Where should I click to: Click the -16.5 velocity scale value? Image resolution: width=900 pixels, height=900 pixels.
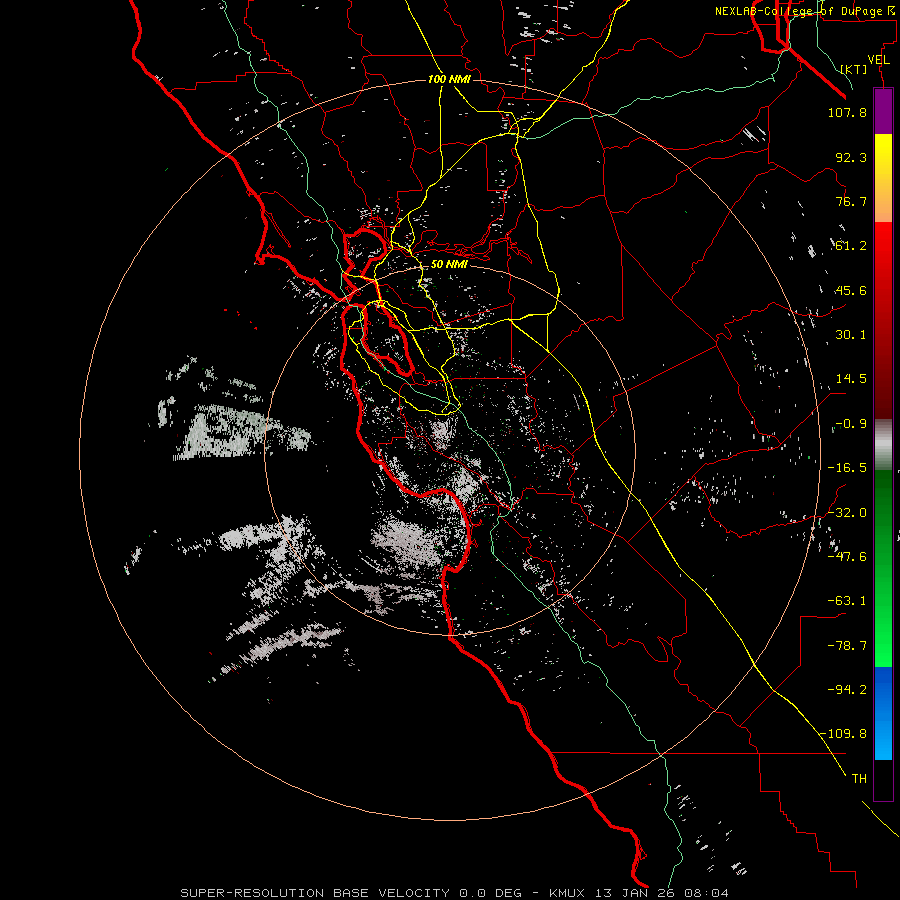click(847, 468)
